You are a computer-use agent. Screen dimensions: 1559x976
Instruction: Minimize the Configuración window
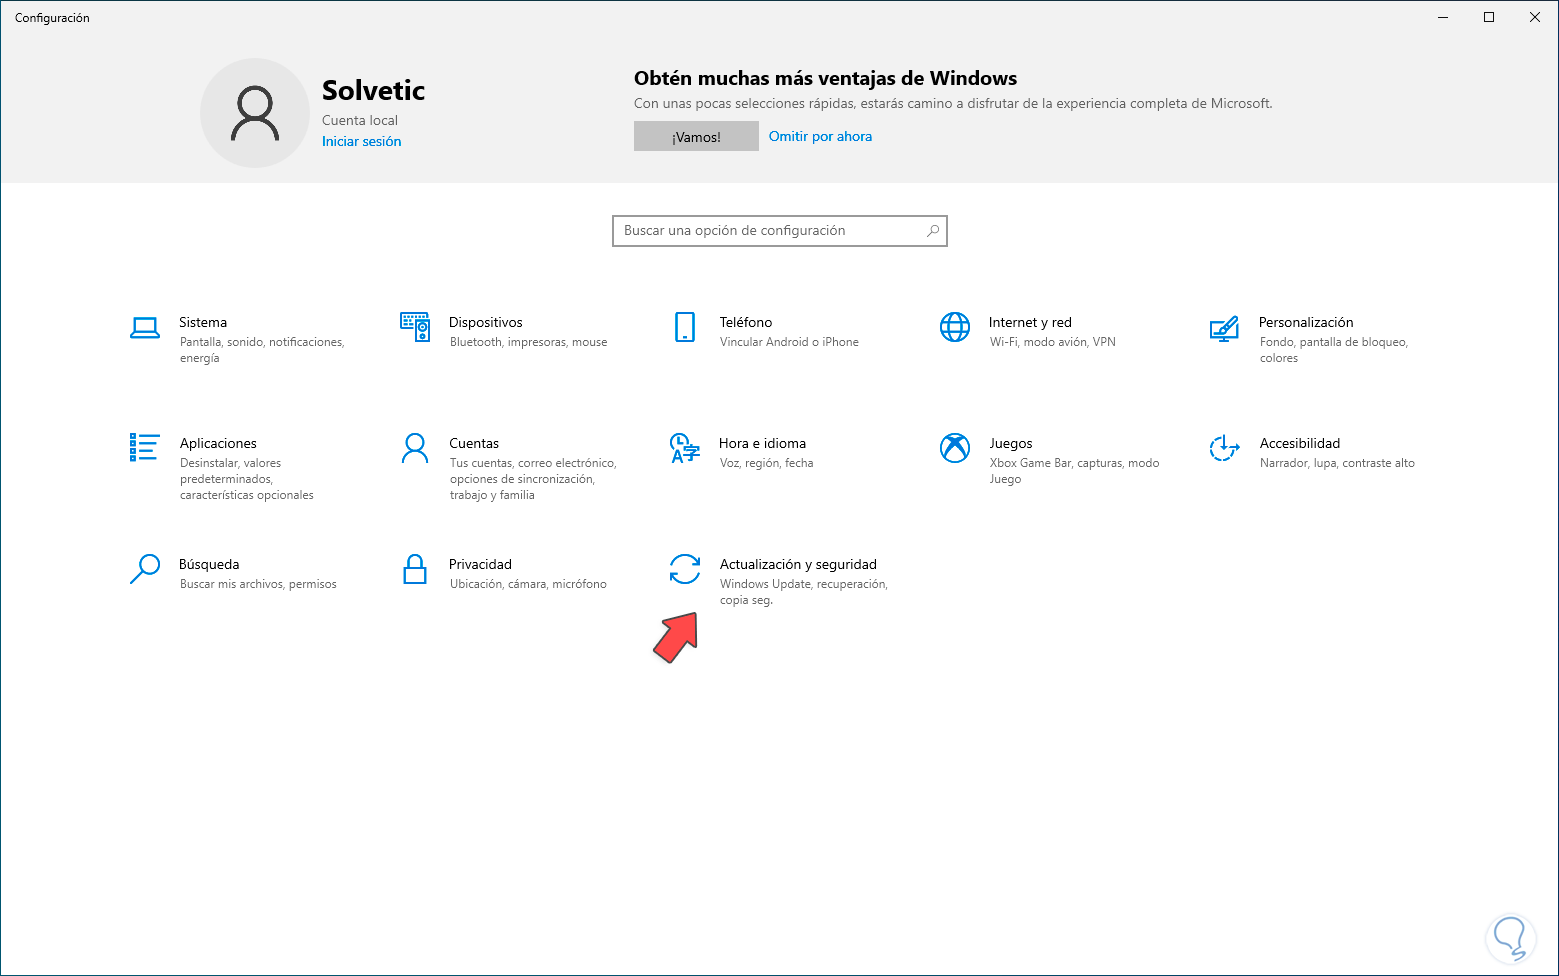tap(1443, 17)
